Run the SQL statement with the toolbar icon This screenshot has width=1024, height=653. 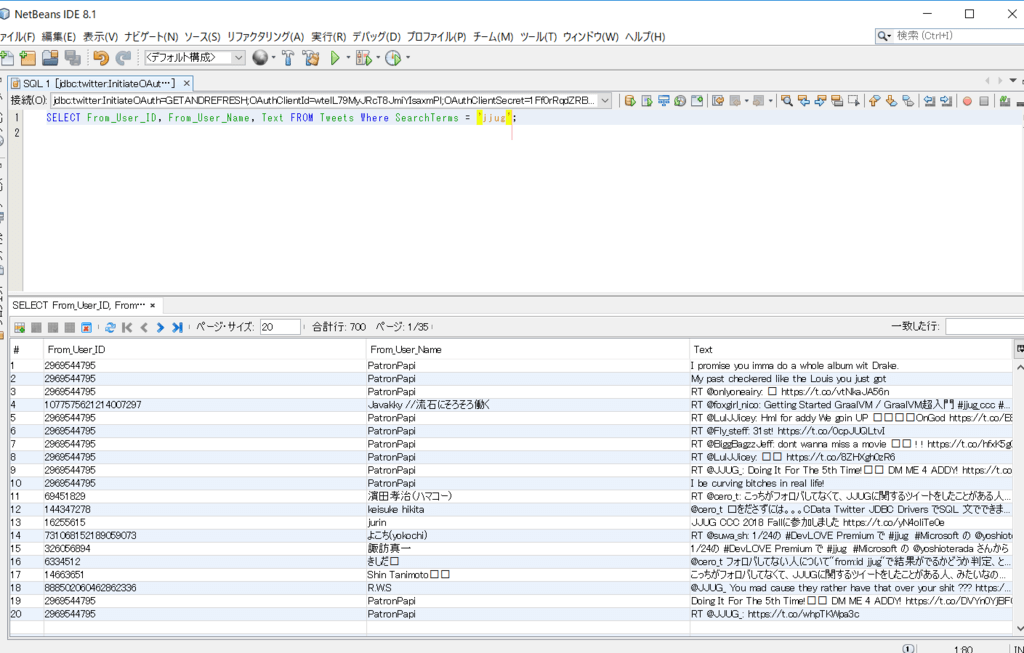pyautogui.click(x=630, y=100)
